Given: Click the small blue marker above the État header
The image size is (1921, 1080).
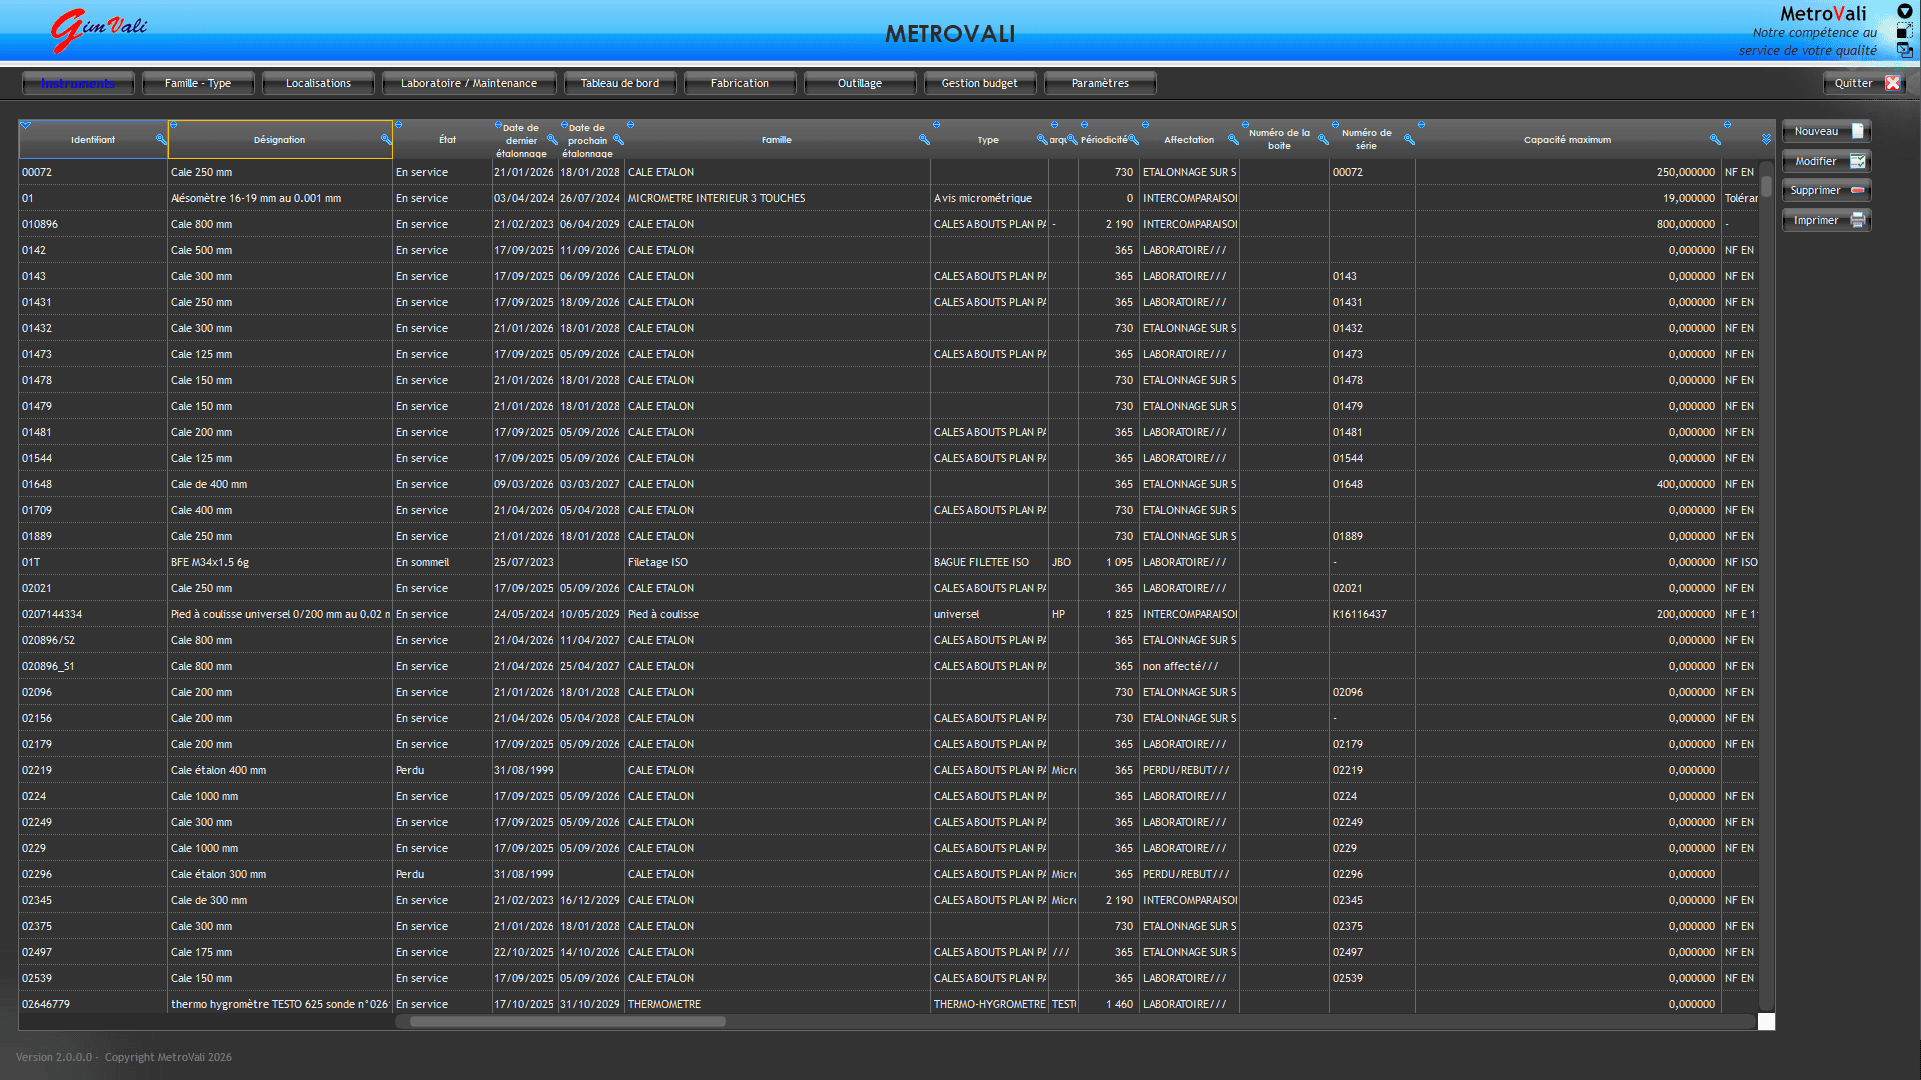Looking at the screenshot, I should pyautogui.click(x=398, y=125).
